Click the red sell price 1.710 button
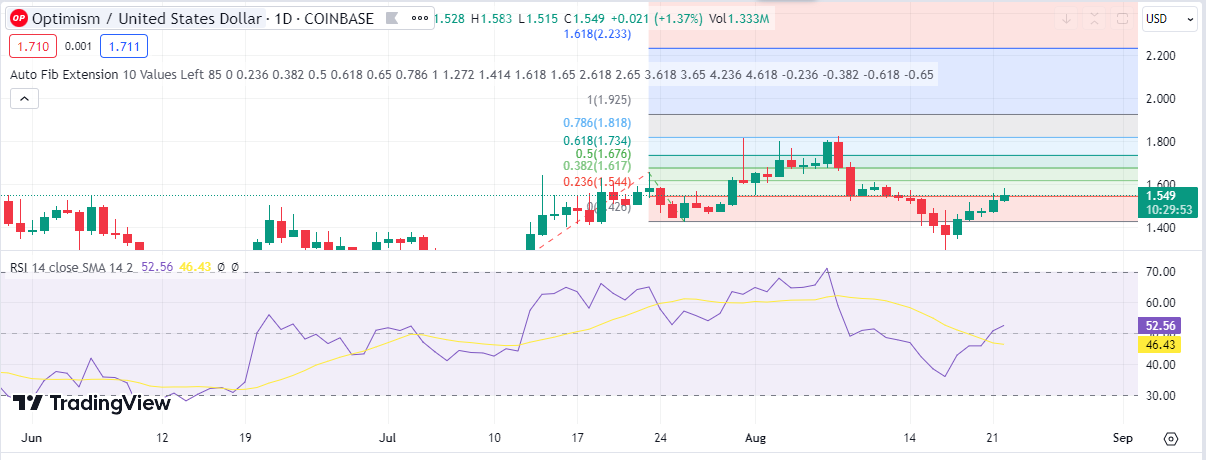 [31, 45]
